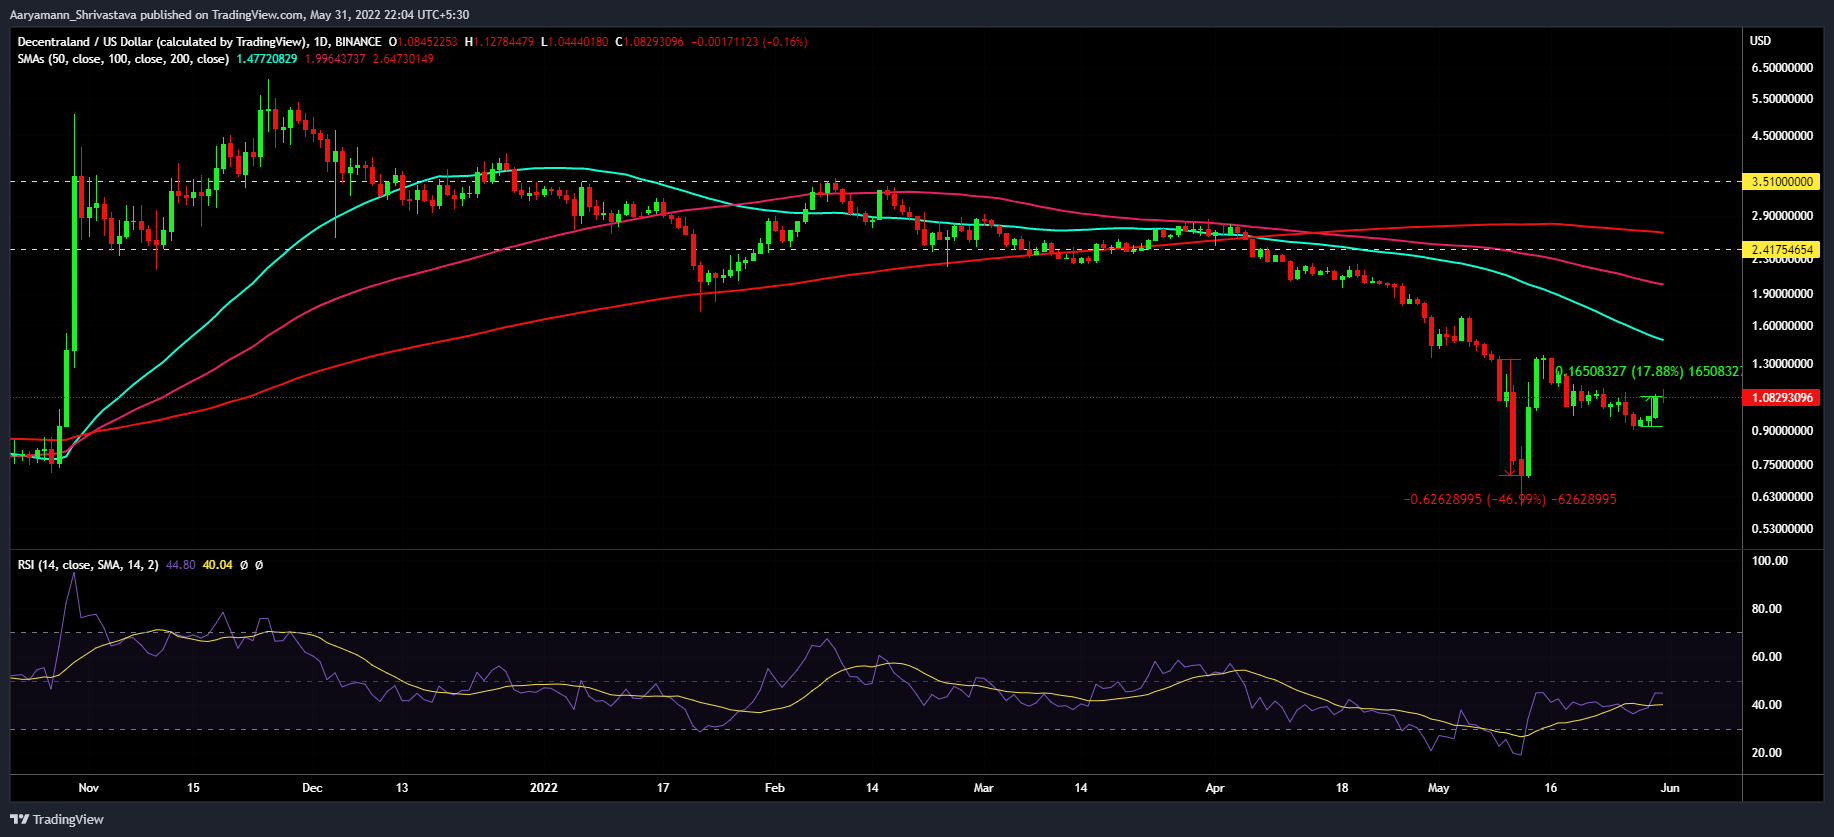Click the RSI yellow value 40.04
The height and width of the screenshot is (837, 1834).
217,565
